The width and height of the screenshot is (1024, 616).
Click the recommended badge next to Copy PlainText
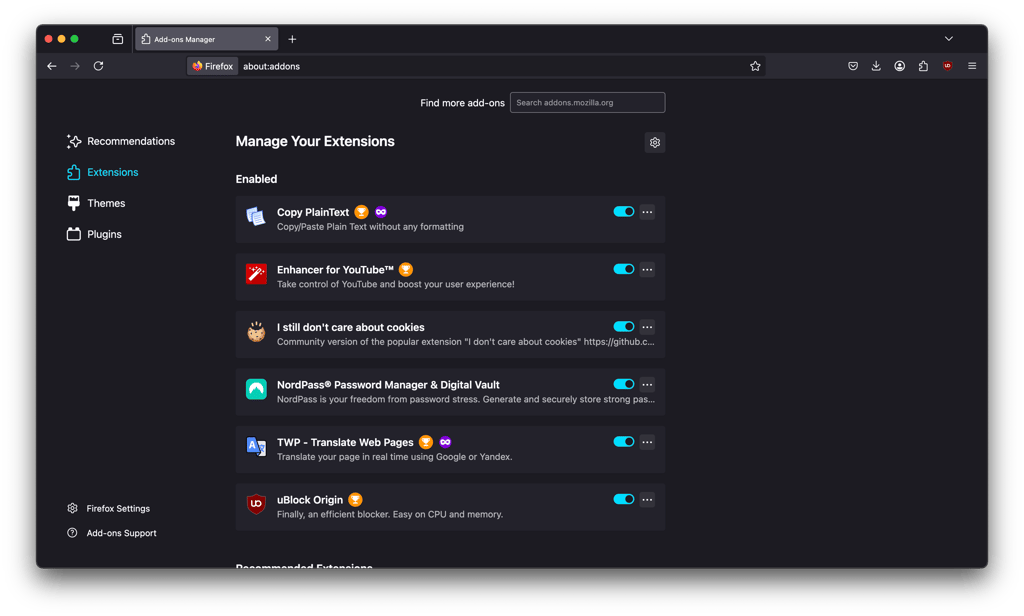pos(361,212)
